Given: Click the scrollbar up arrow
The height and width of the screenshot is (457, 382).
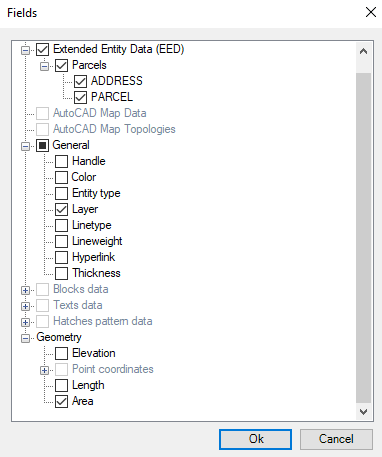Looking at the screenshot, I should click(363, 51).
